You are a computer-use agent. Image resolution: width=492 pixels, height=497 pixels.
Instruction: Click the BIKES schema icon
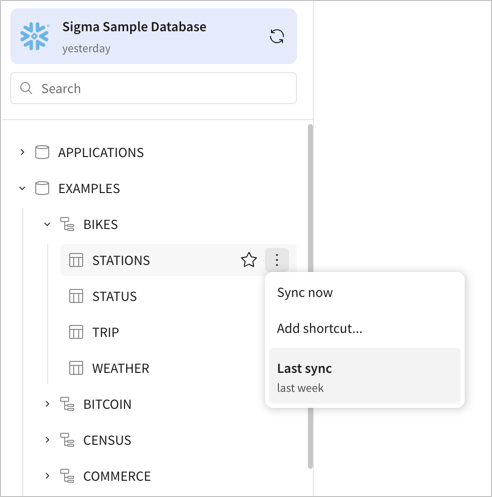tap(67, 224)
